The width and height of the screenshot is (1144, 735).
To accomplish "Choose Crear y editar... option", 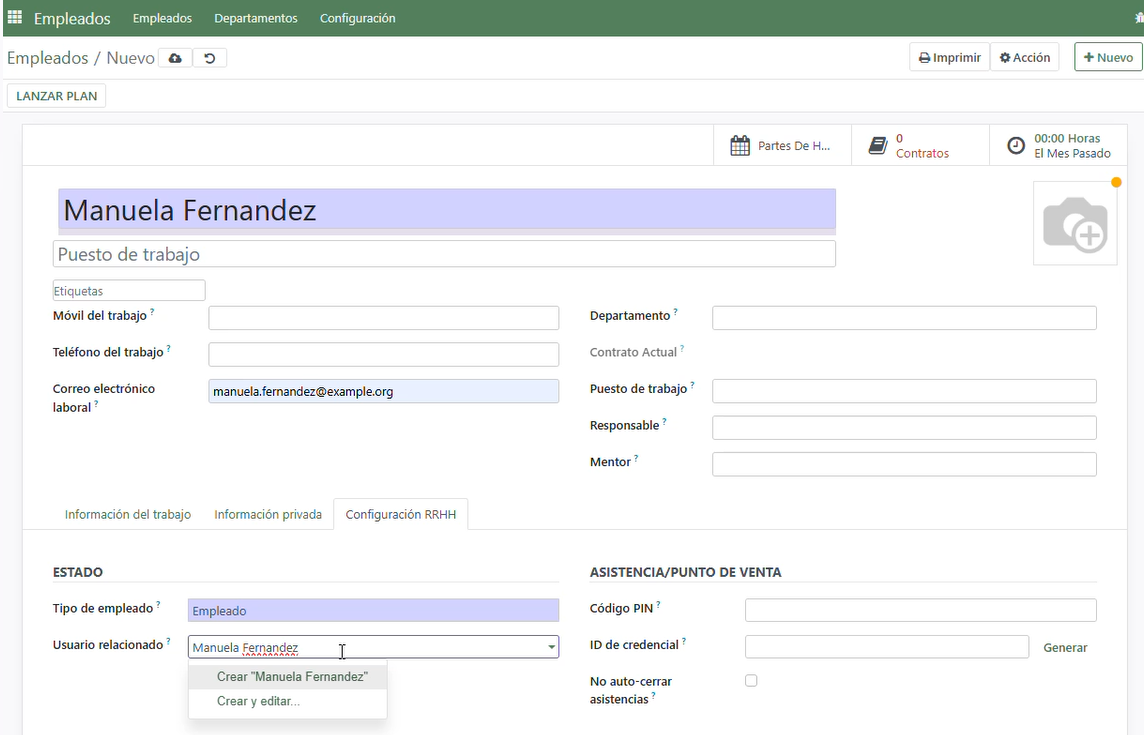I will [258, 701].
